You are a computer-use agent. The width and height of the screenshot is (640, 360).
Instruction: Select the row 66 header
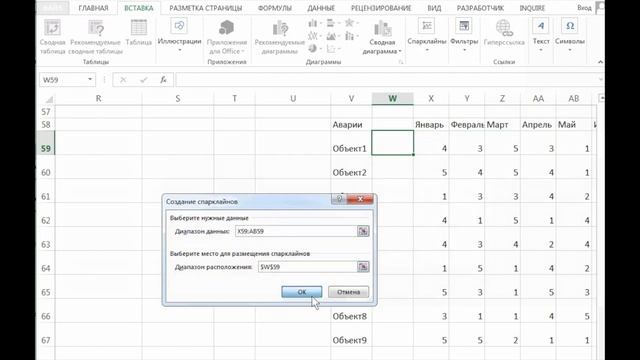(46, 311)
